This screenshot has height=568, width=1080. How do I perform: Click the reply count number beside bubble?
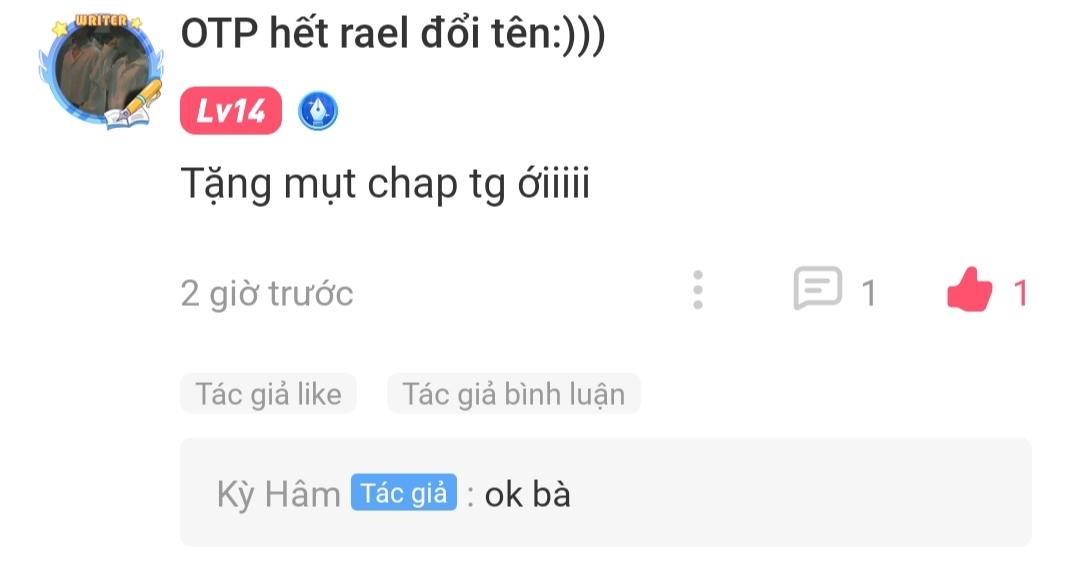point(868,293)
